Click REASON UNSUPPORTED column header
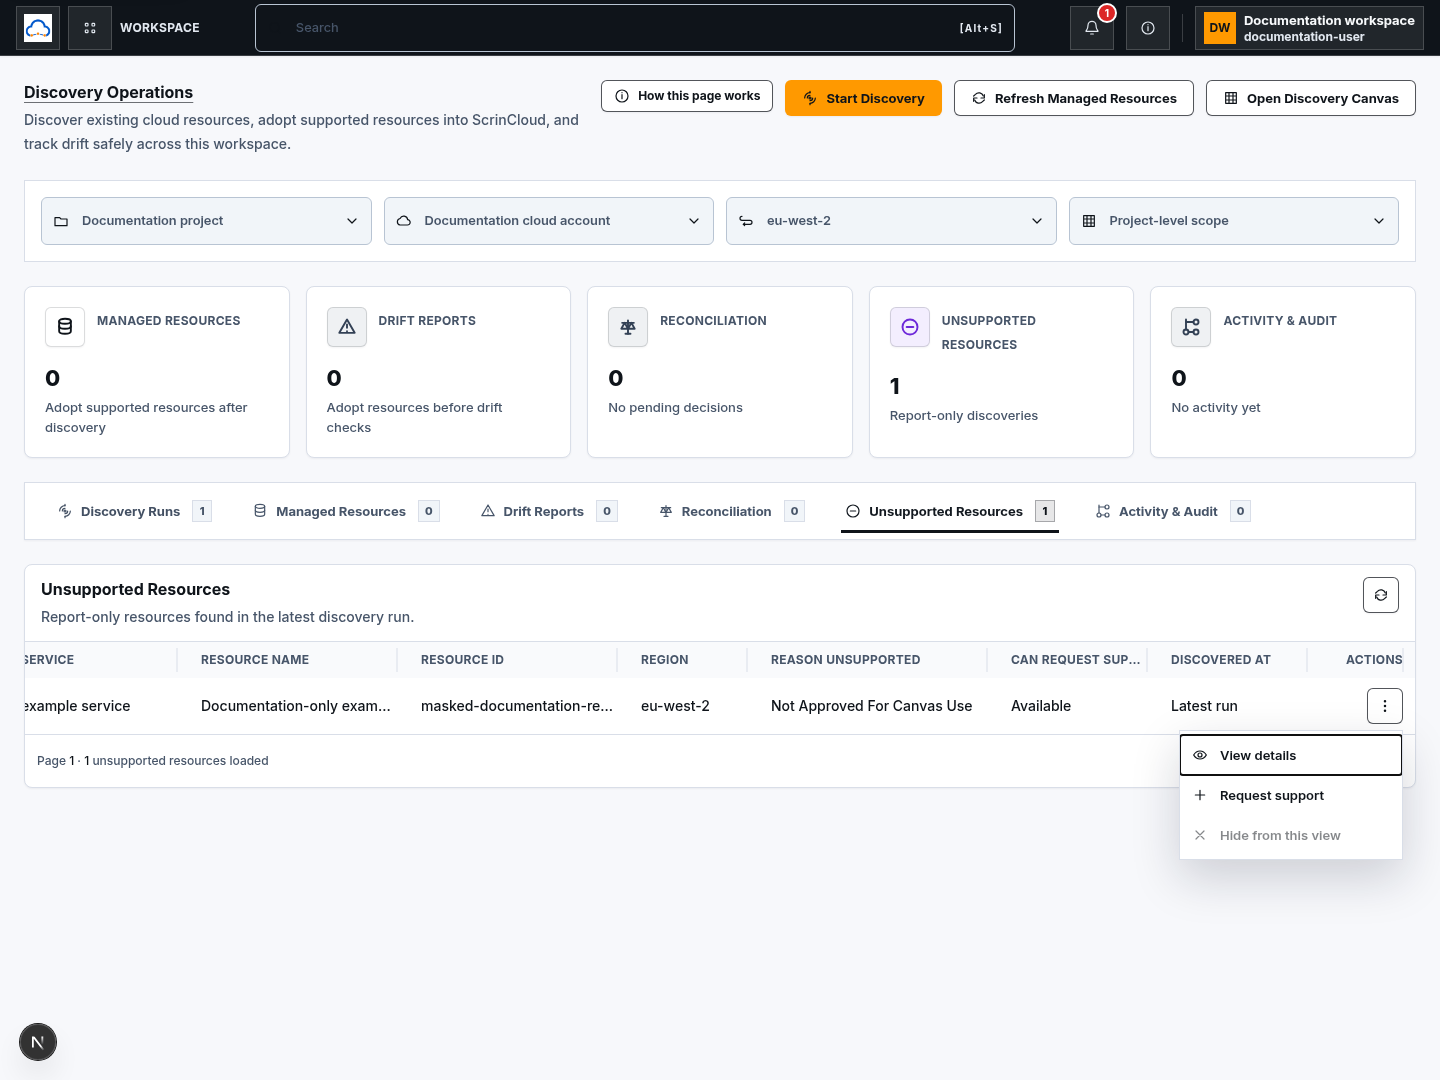Image resolution: width=1440 pixels, height=1080 pixels. pyautogui.click(x=846, y=660)
